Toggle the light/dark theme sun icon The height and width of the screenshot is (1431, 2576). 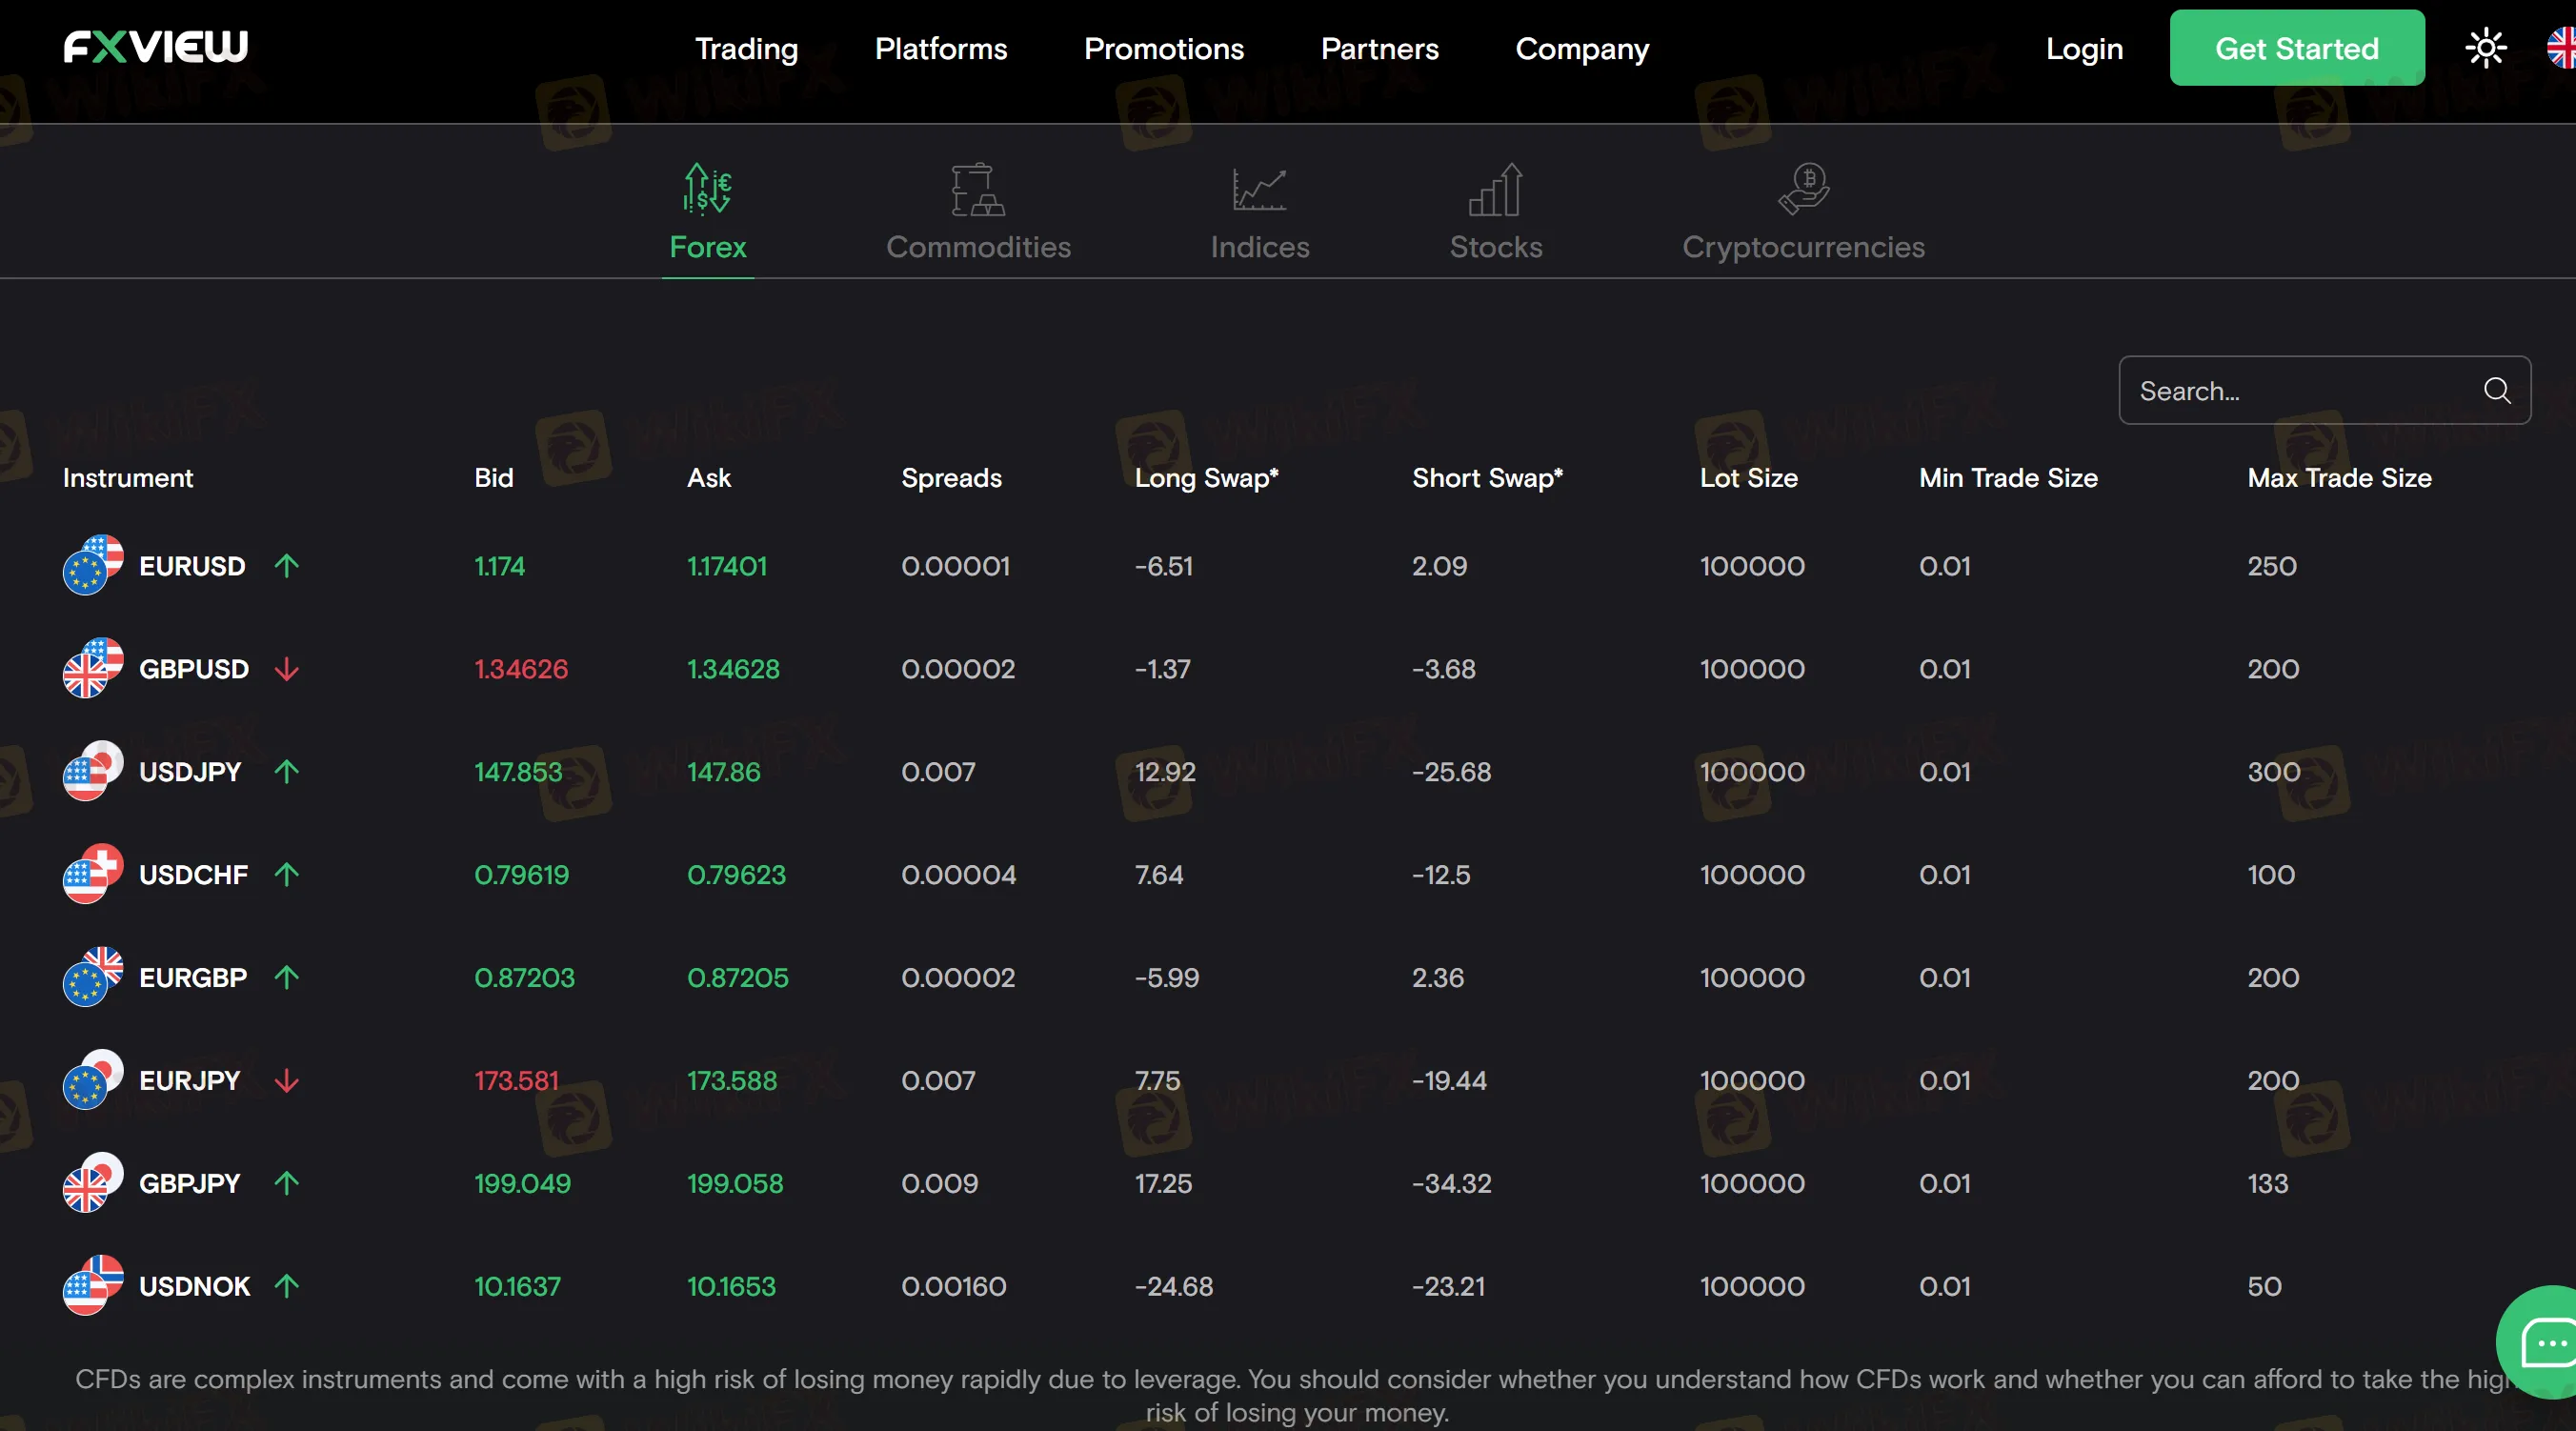click(2485, 48)
